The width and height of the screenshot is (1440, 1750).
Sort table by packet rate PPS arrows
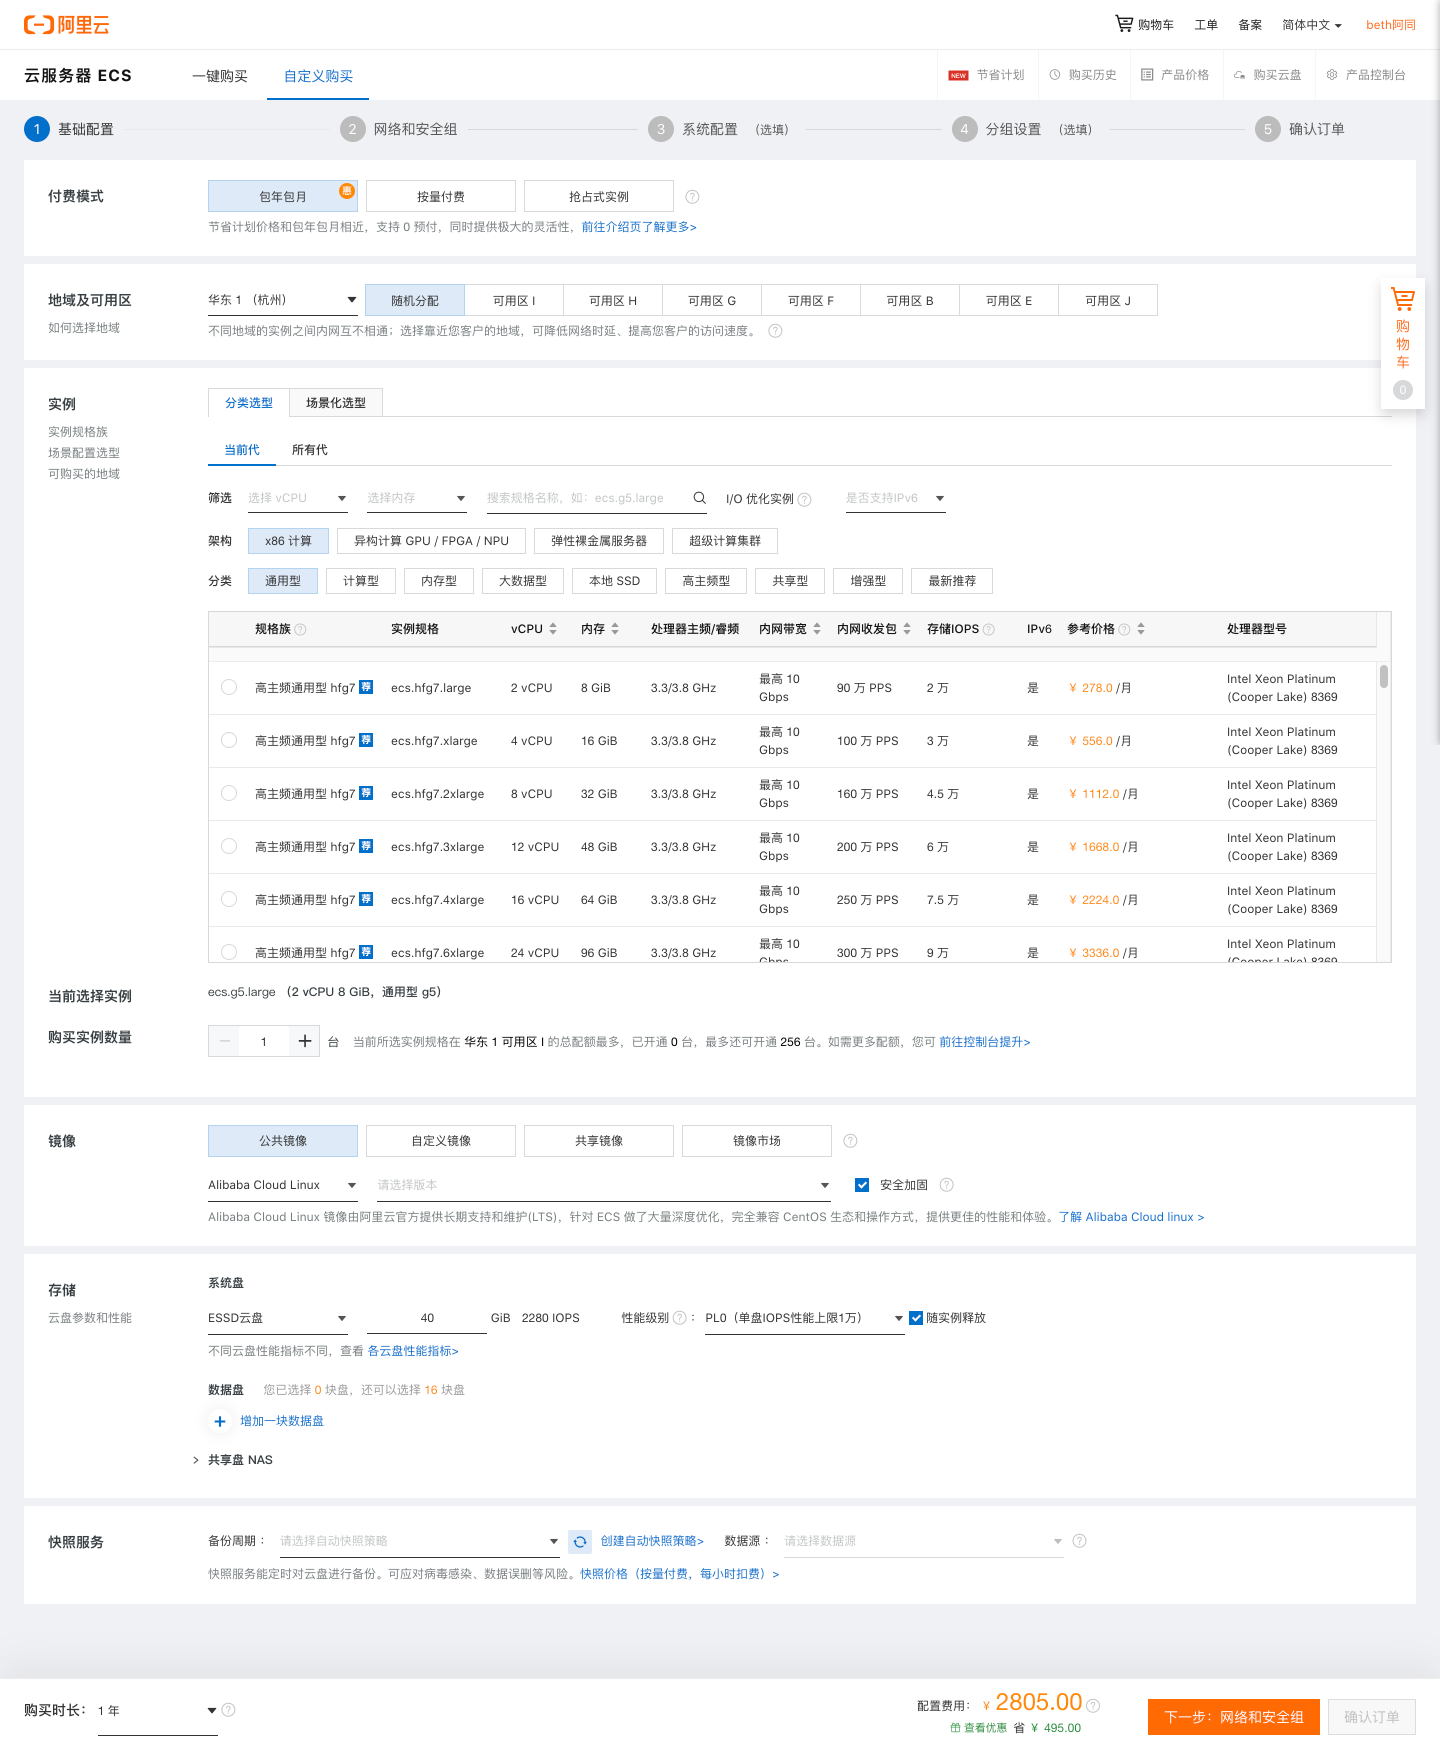(x=907, y=629)
